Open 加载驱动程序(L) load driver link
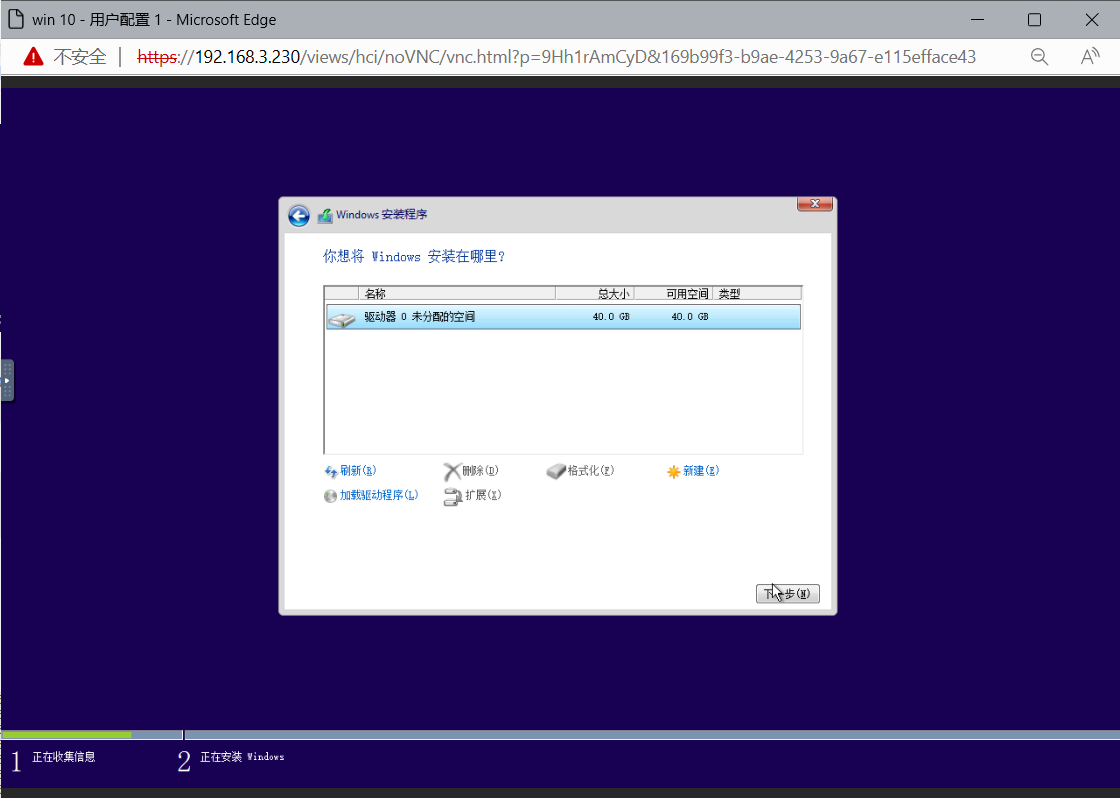The image size is (1120, 798). point(379,495)
